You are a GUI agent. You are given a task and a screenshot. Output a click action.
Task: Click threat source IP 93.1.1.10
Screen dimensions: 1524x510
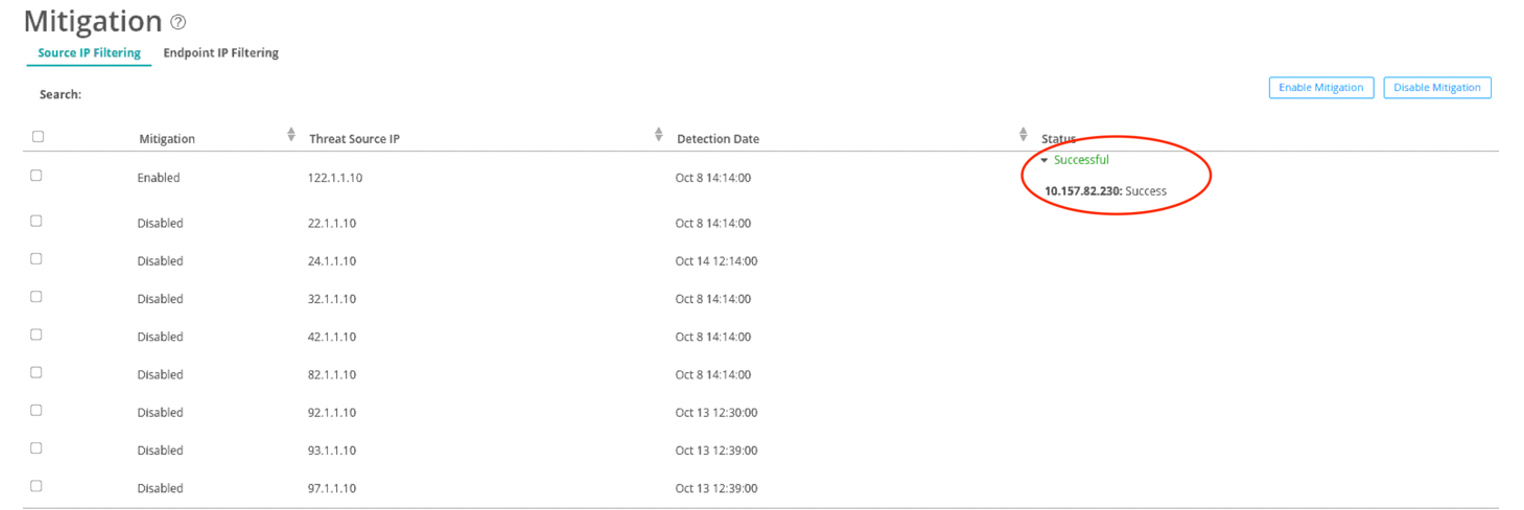point(332,450)
